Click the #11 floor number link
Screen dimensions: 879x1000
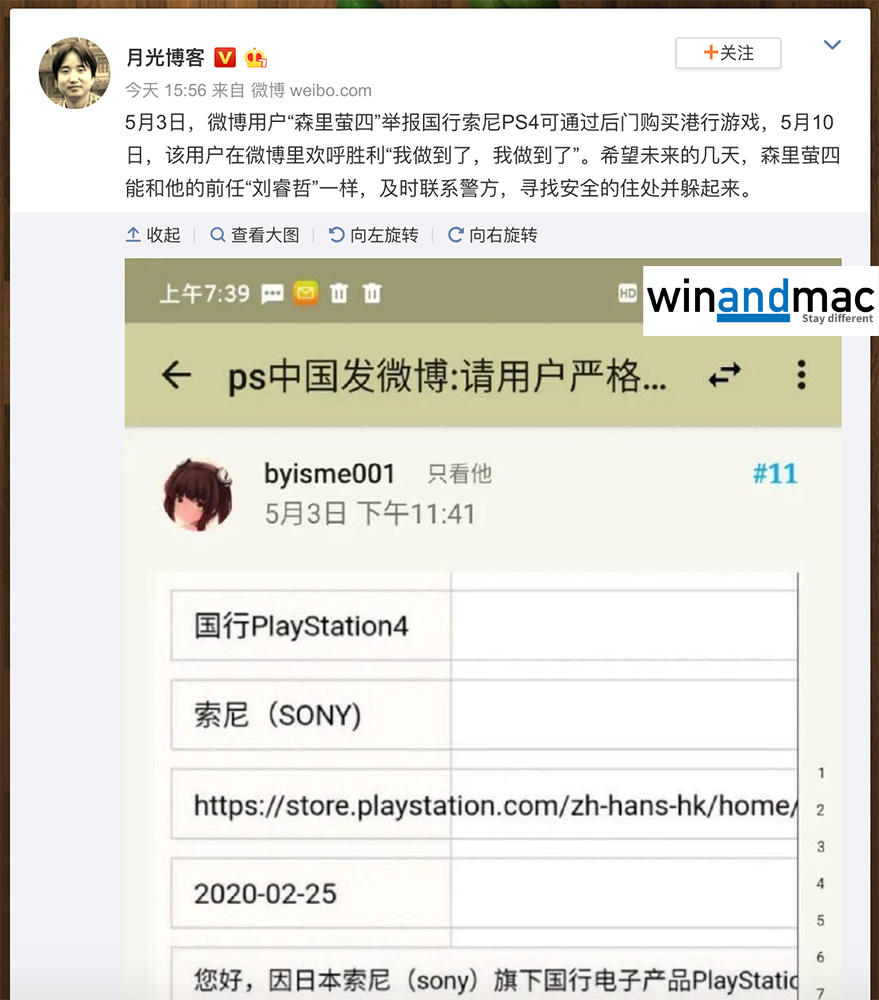click(775, 474)
